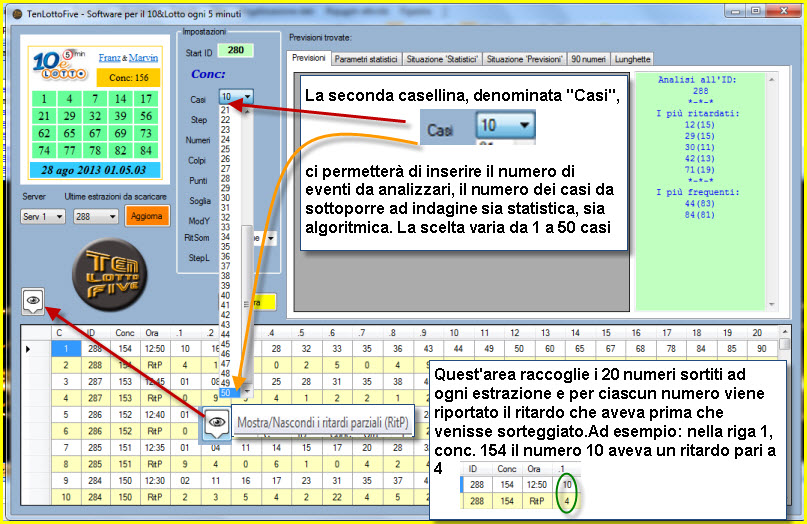Choose 50 in the Casi dropdown list
The height and width of the screenshot is (524, 807).
point(230,393)
